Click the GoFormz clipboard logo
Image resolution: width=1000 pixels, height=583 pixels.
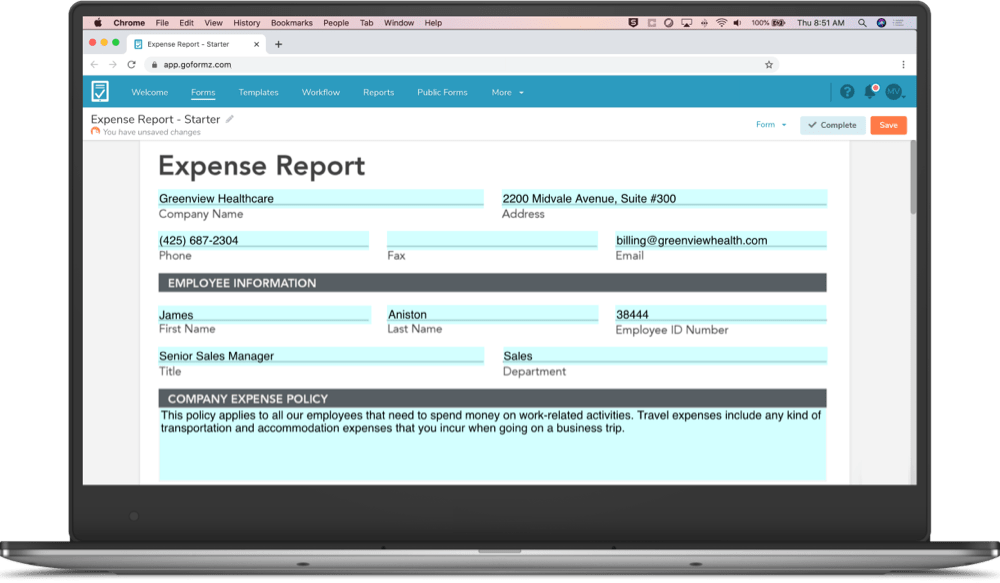click(x=100, y=91)
